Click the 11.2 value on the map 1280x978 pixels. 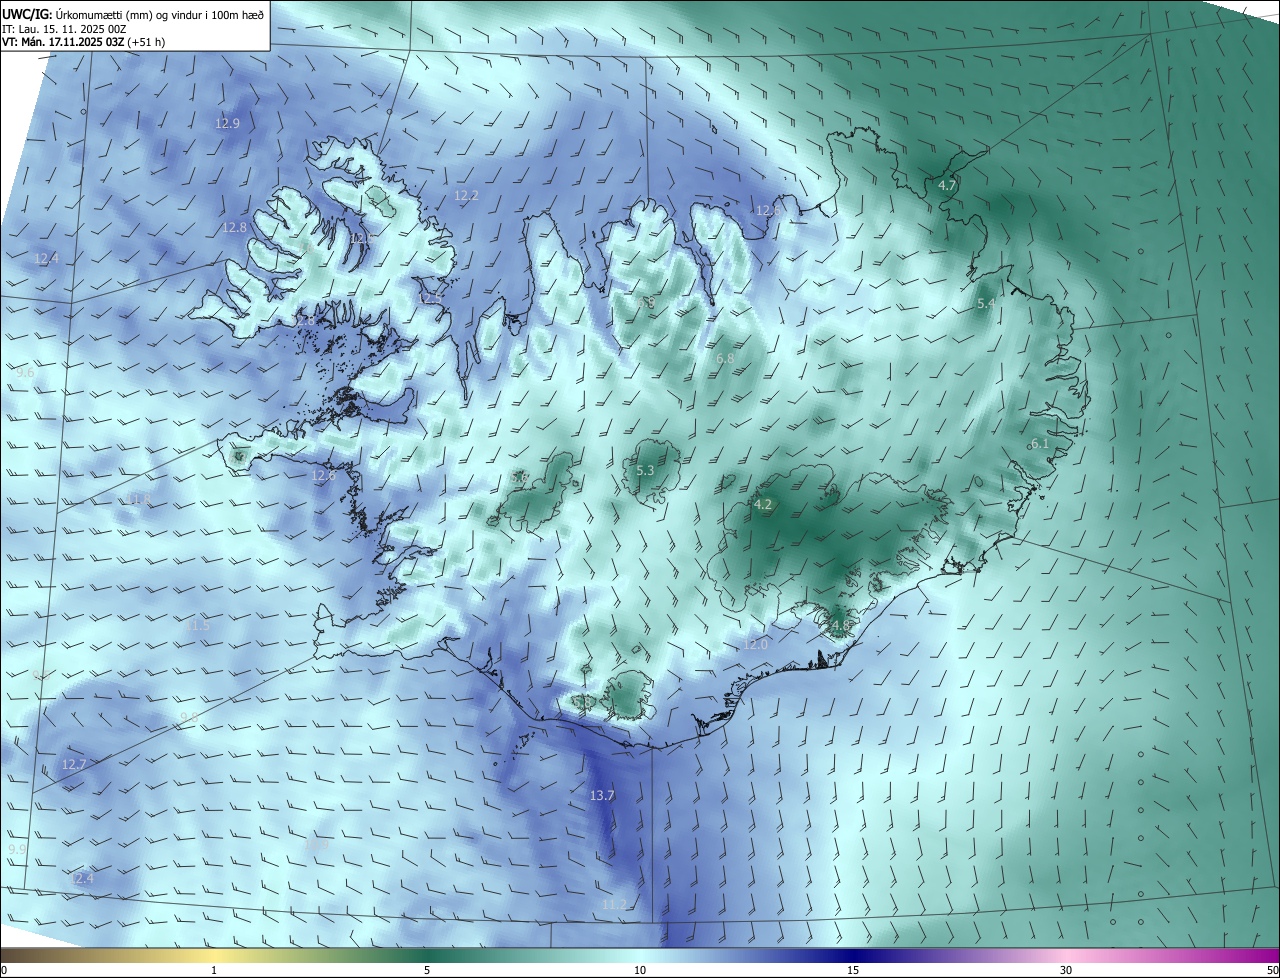(614, 904)
